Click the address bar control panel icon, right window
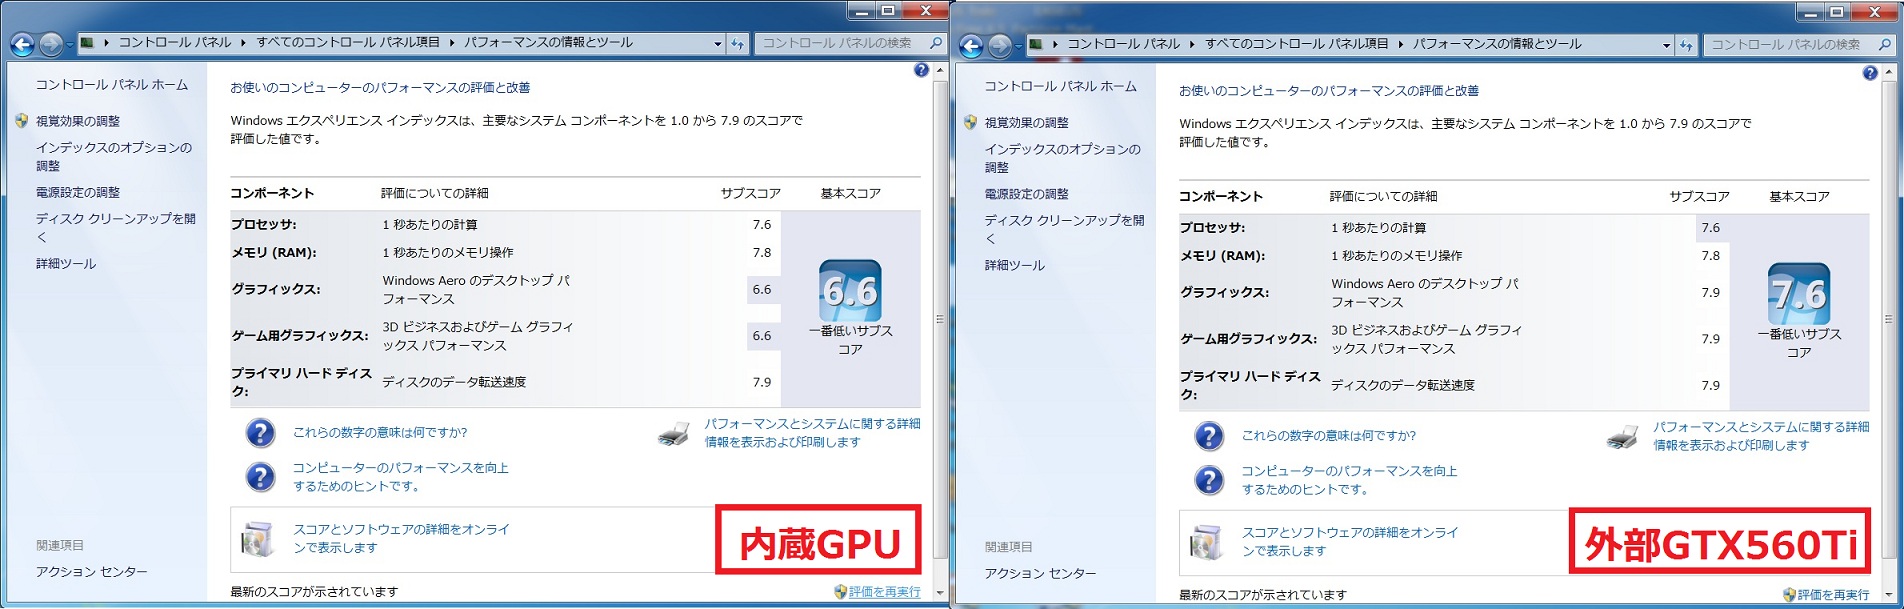This screenshot has height=609, width=1904. (1036, 45)
